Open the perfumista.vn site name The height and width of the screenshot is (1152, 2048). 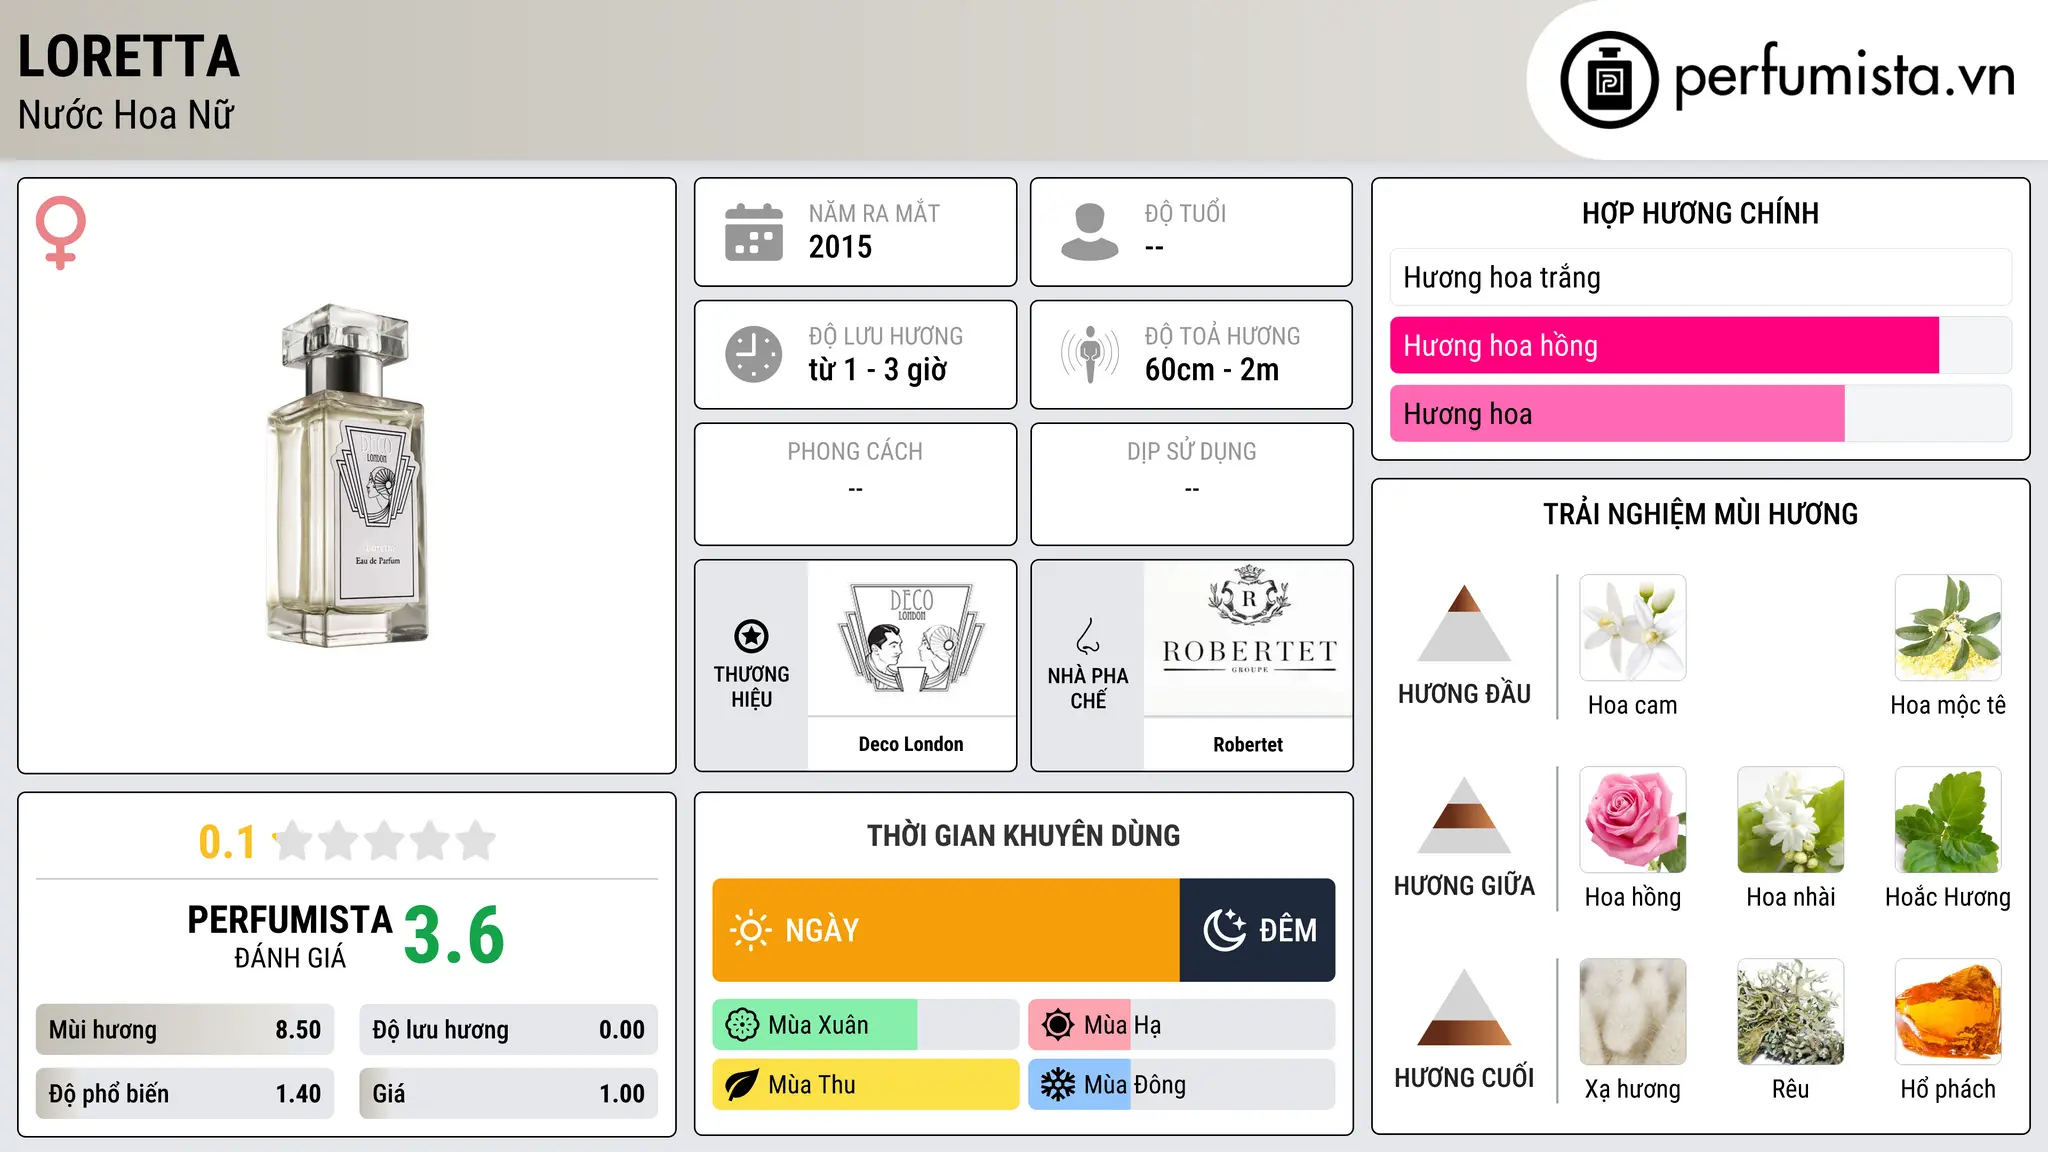1845,76
